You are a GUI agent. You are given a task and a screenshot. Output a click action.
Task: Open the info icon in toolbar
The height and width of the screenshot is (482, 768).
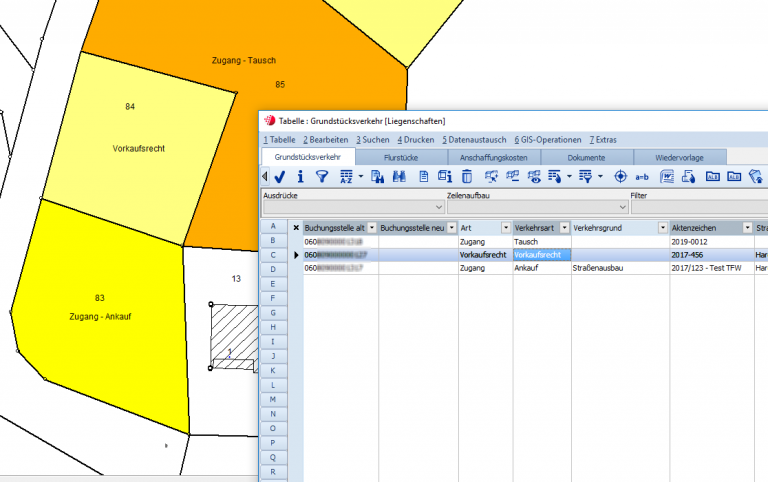[x=300, y=176]
